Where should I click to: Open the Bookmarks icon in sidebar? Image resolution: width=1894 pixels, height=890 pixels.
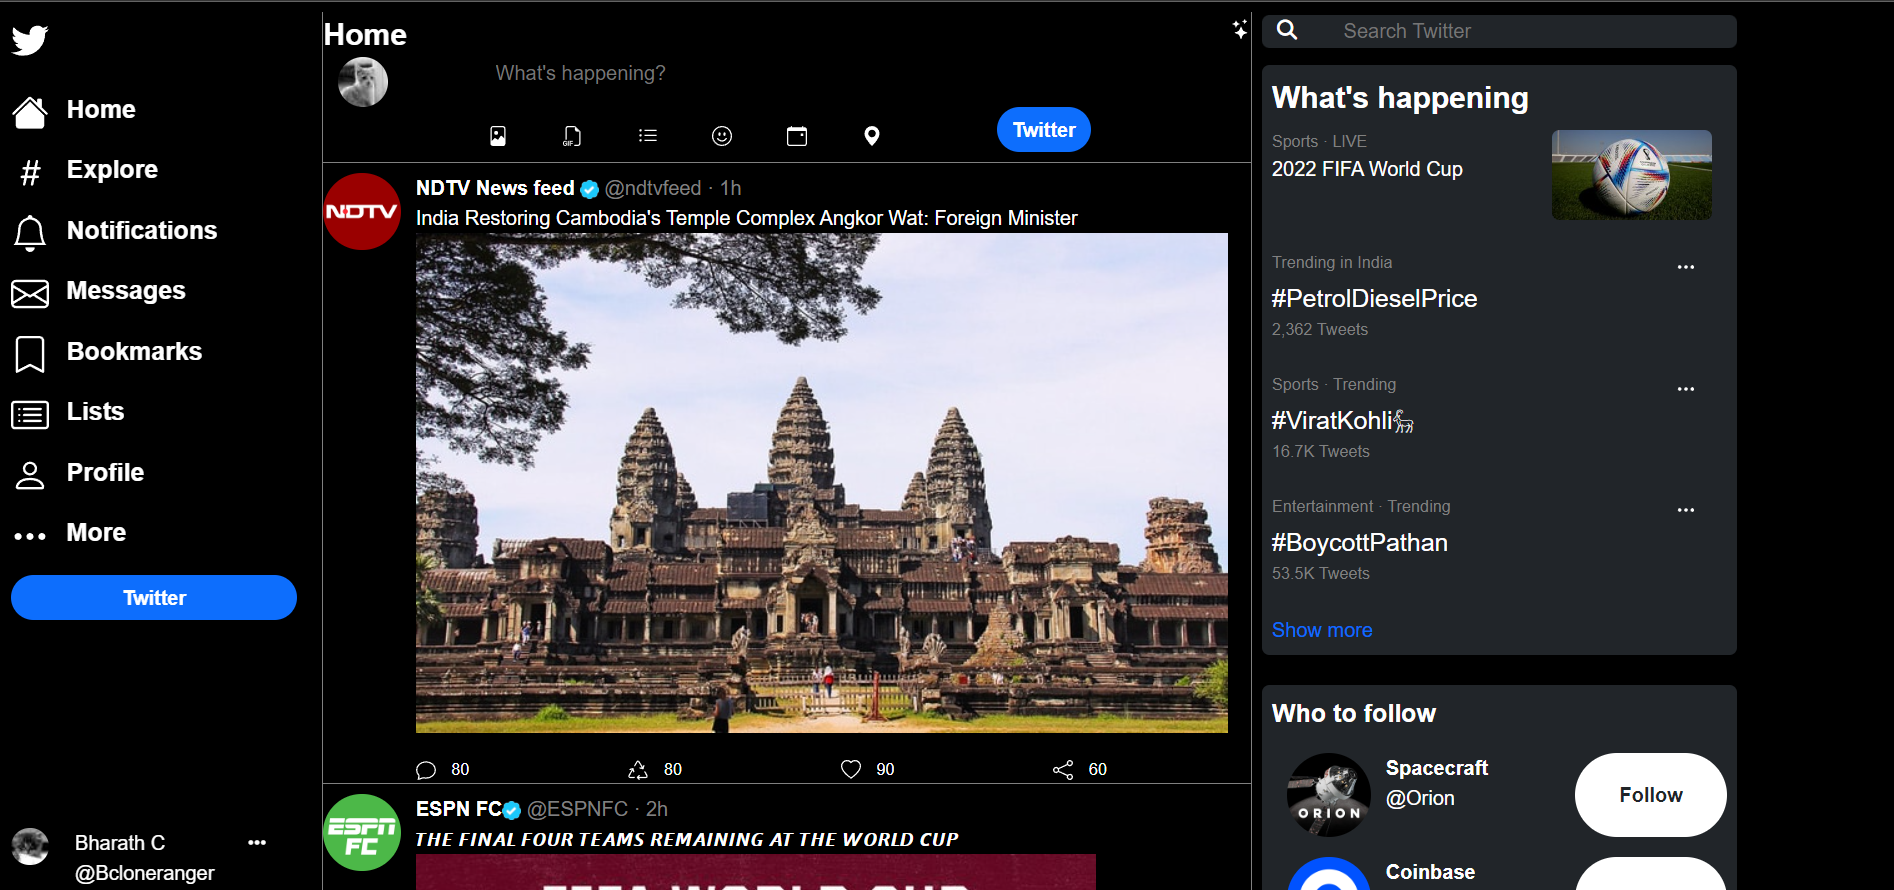click(30, 354)
